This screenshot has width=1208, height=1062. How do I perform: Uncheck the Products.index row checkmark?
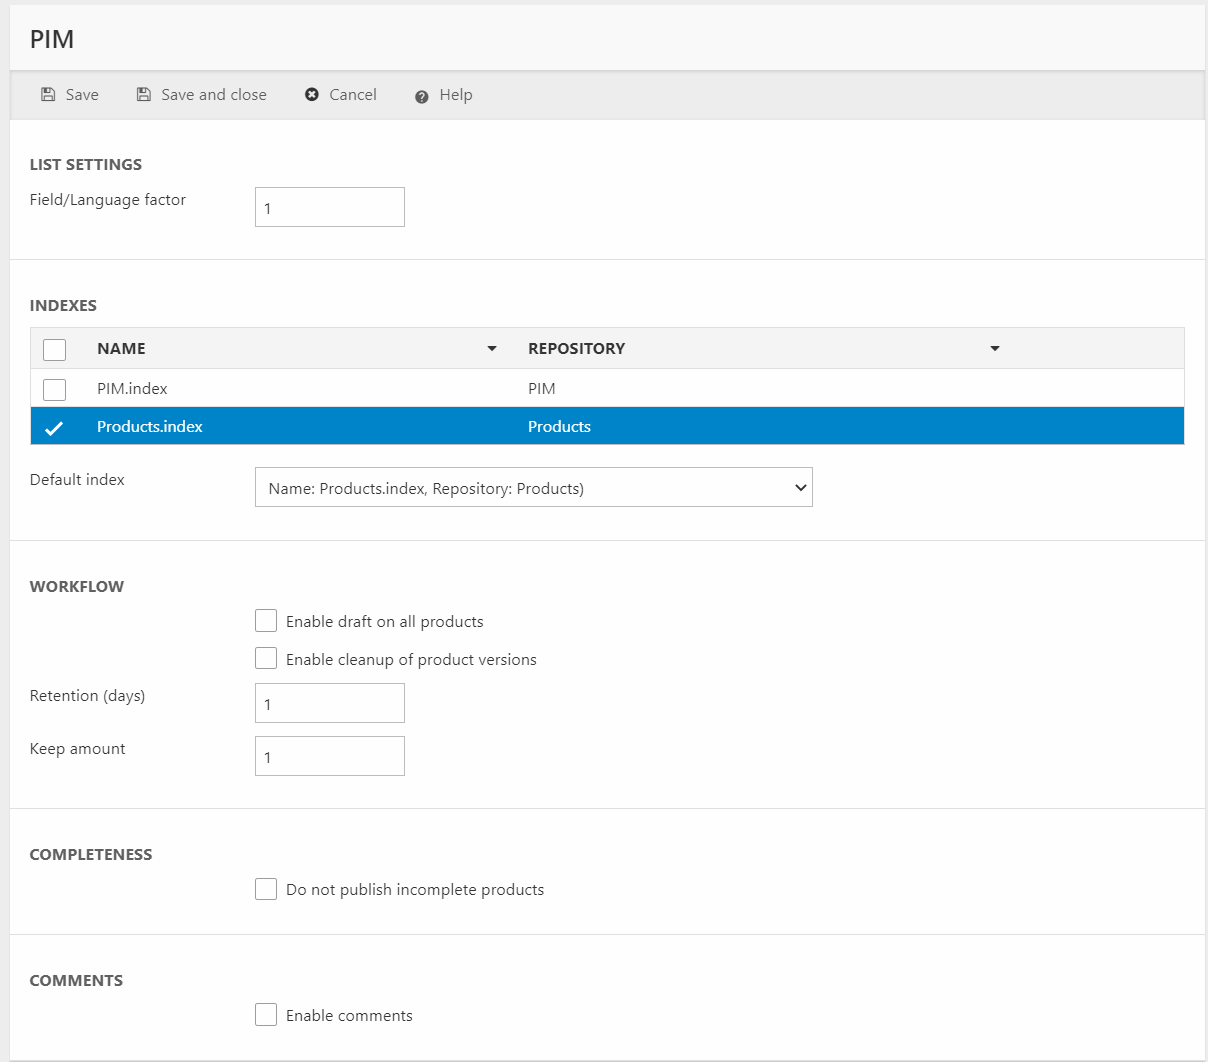click(54, 427)
